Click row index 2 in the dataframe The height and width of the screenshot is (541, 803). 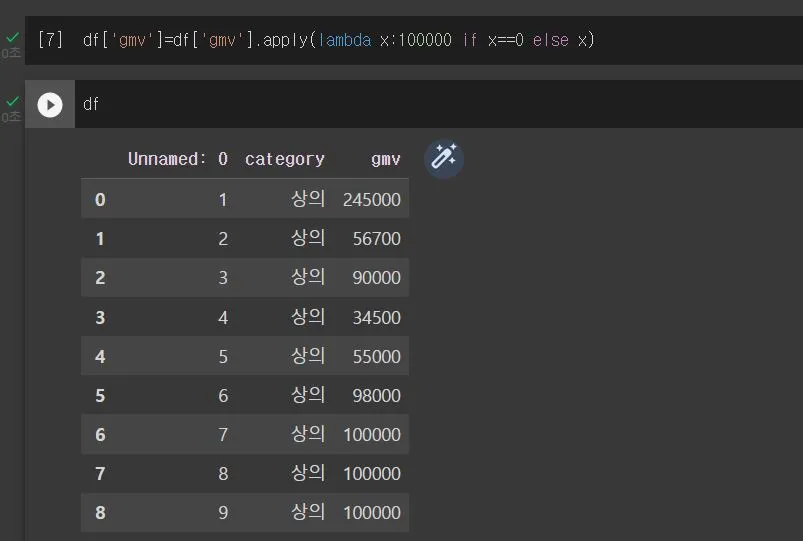pos(100,278)
